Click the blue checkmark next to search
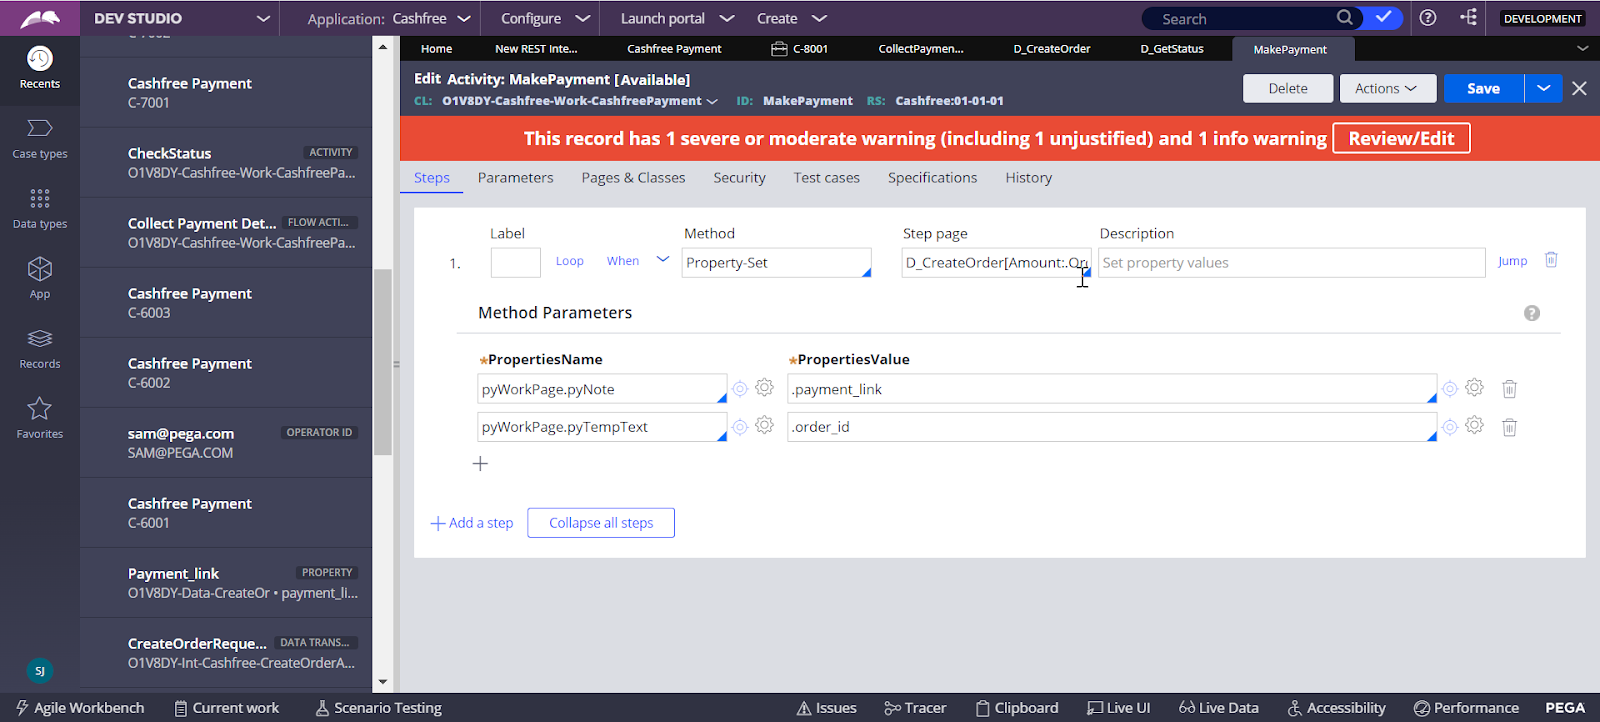 [1383, 18]
